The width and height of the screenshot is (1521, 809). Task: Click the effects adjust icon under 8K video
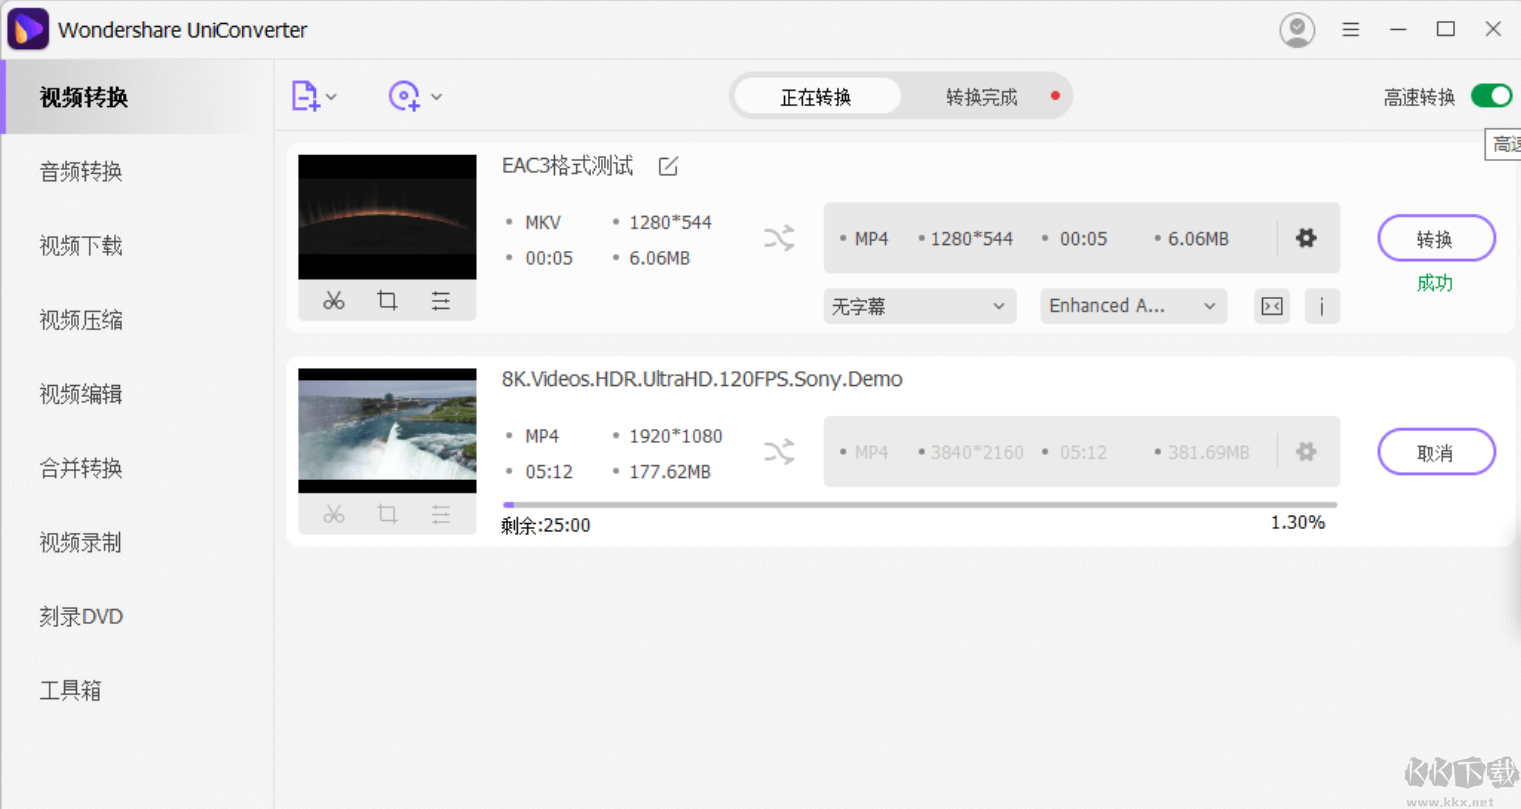pos(441,515)
